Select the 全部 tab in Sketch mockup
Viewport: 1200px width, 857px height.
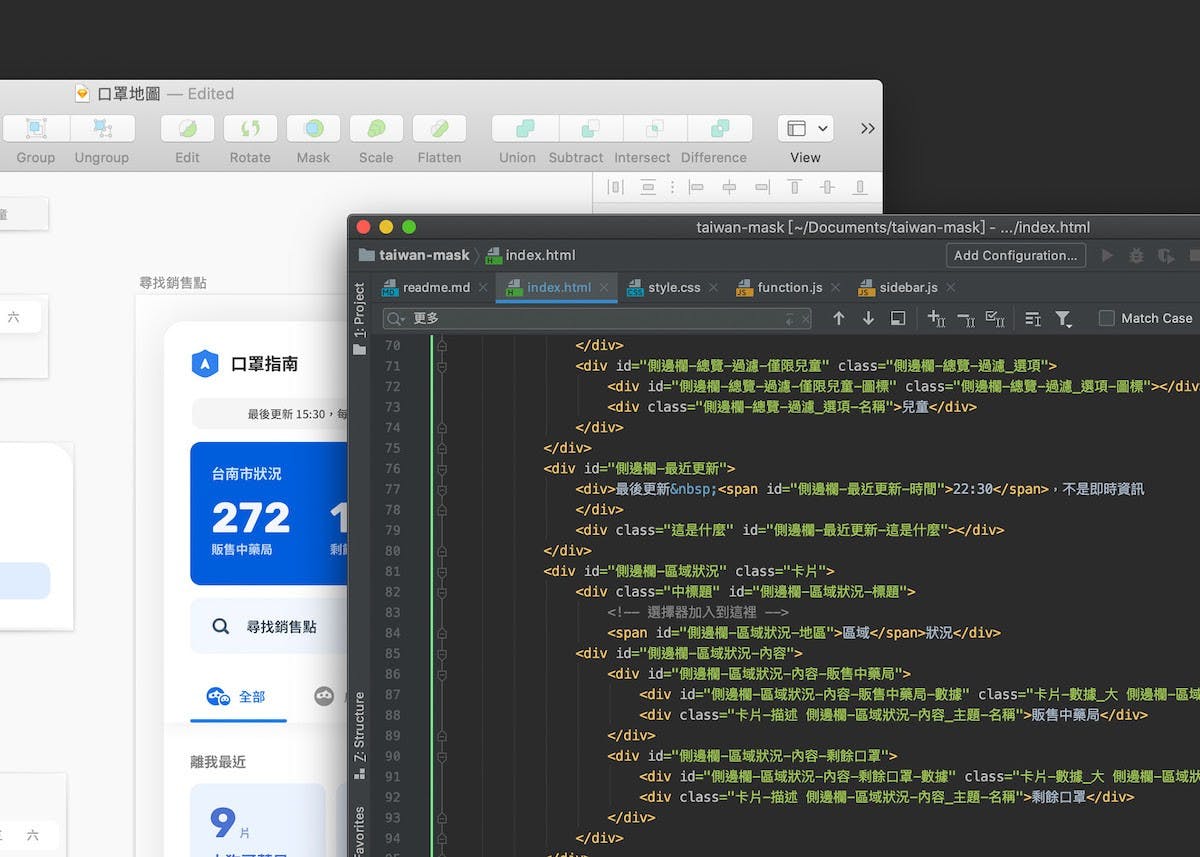point(239,696)
